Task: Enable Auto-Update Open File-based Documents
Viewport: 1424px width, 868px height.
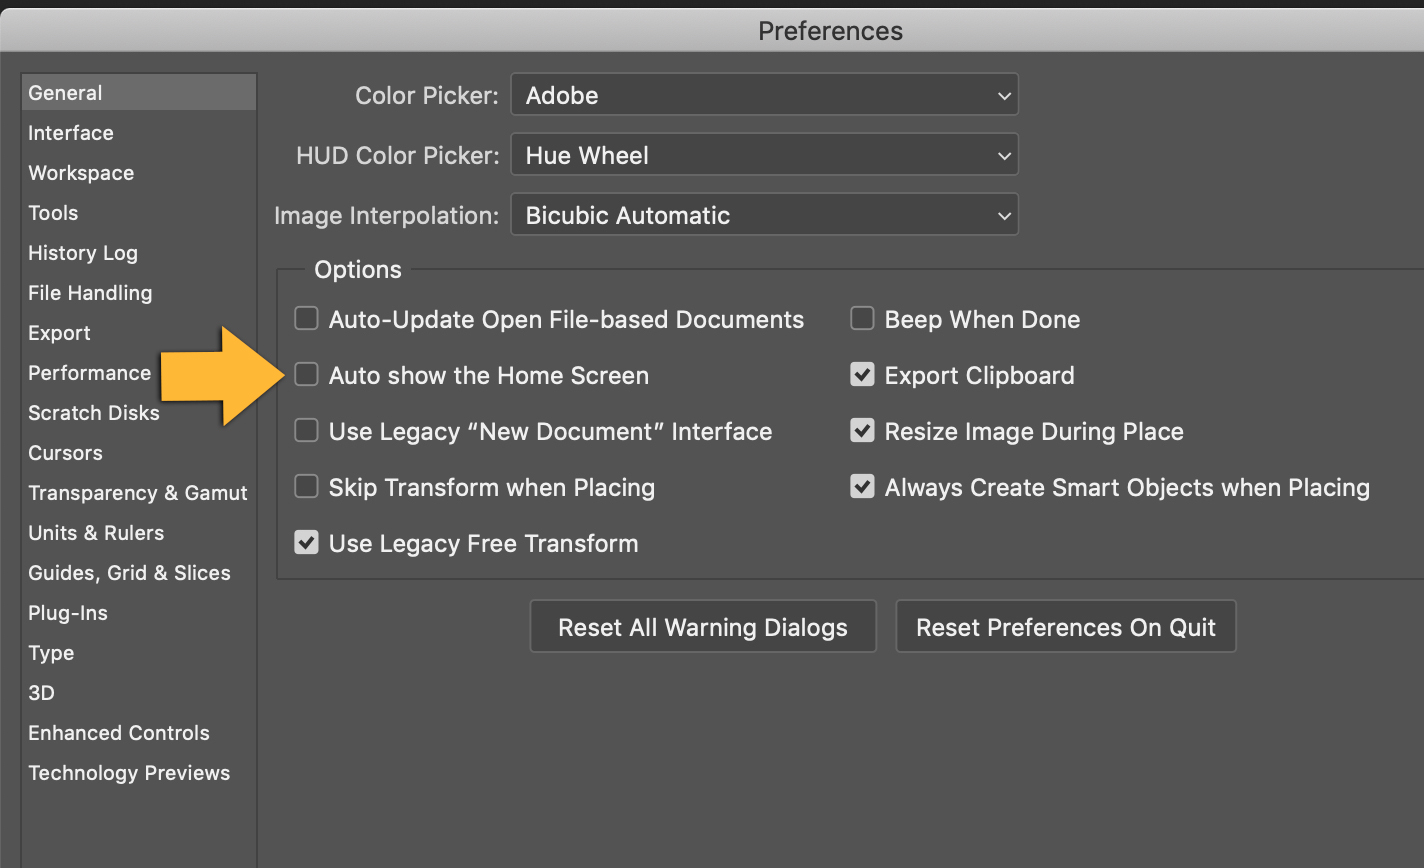Action: [306, 318]
